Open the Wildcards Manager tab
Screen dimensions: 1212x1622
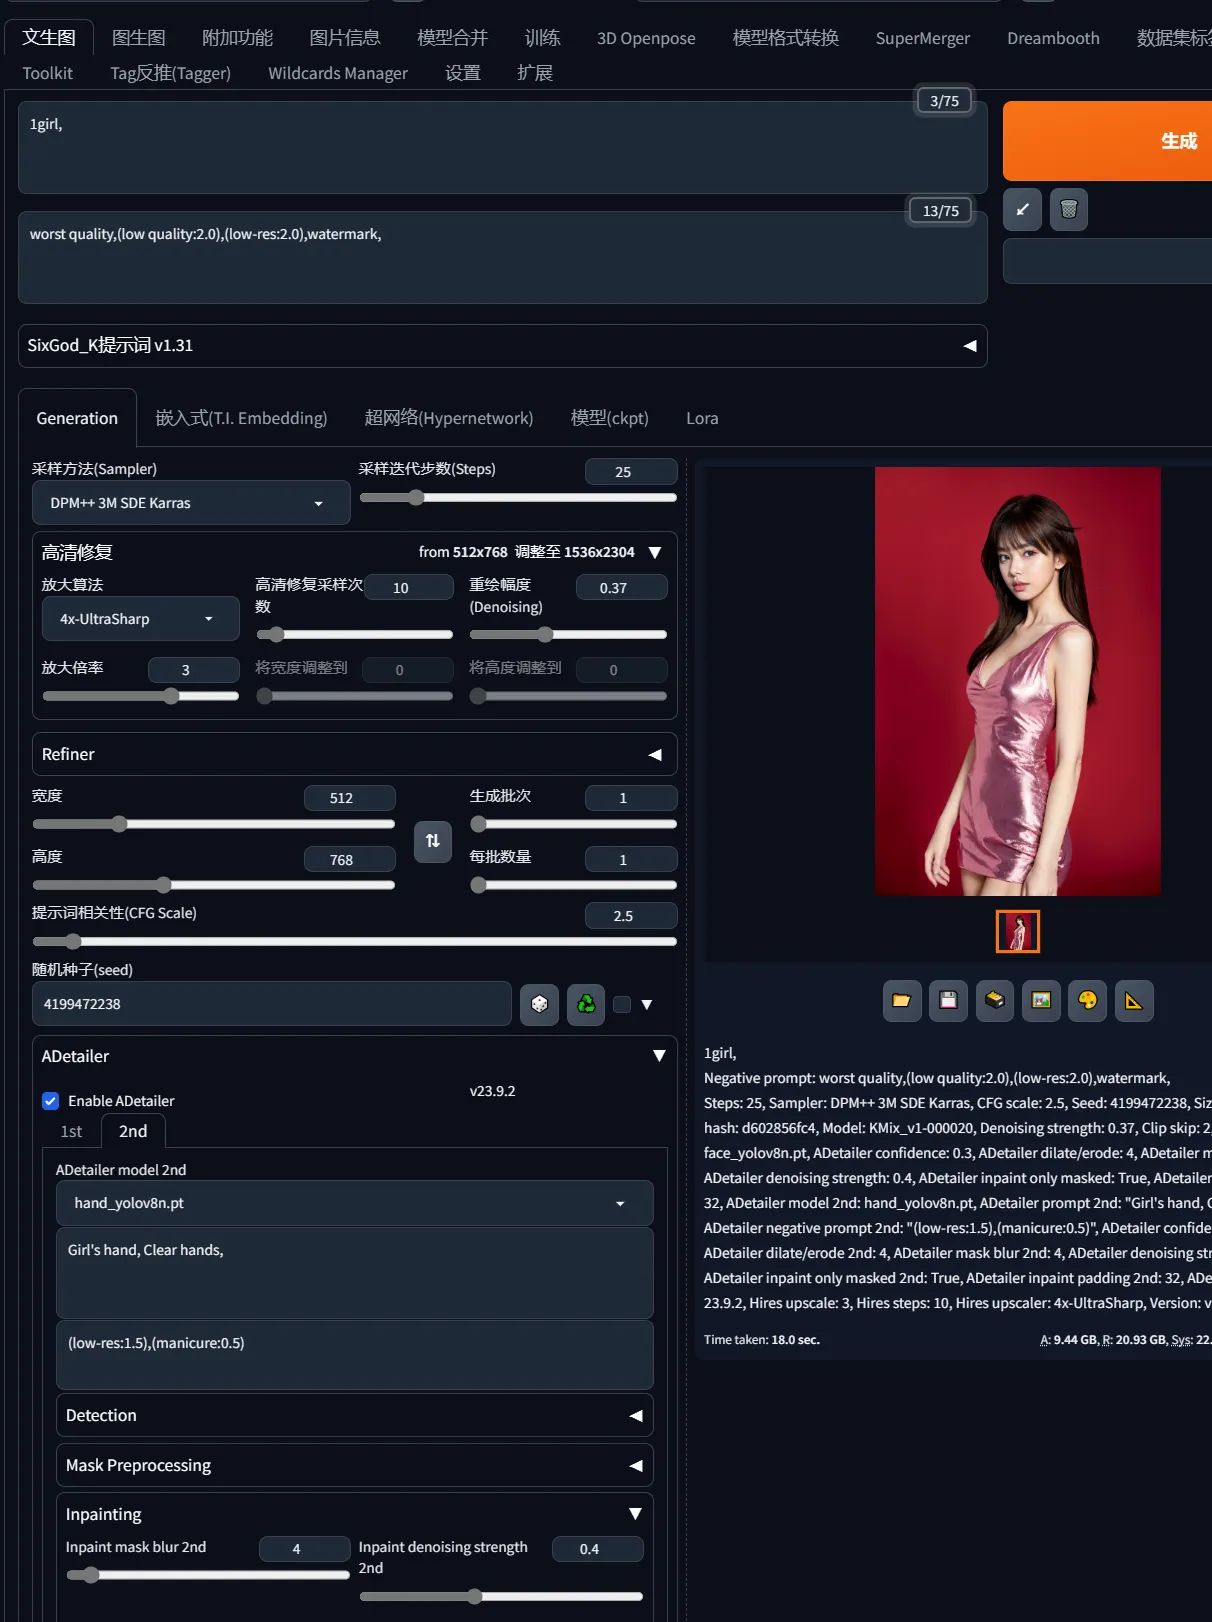(x=338, y=73)
